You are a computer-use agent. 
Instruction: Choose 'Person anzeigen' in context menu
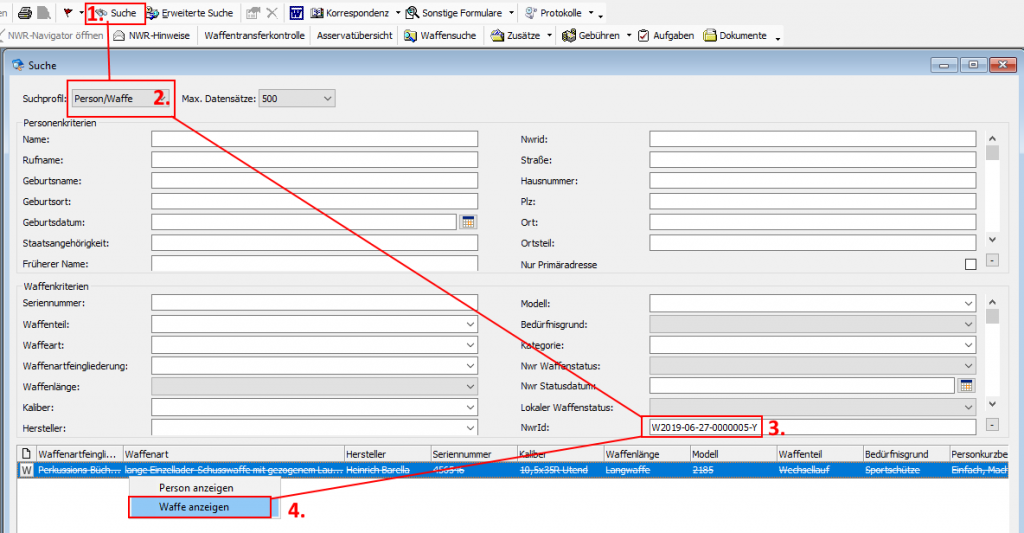point(196,487)
